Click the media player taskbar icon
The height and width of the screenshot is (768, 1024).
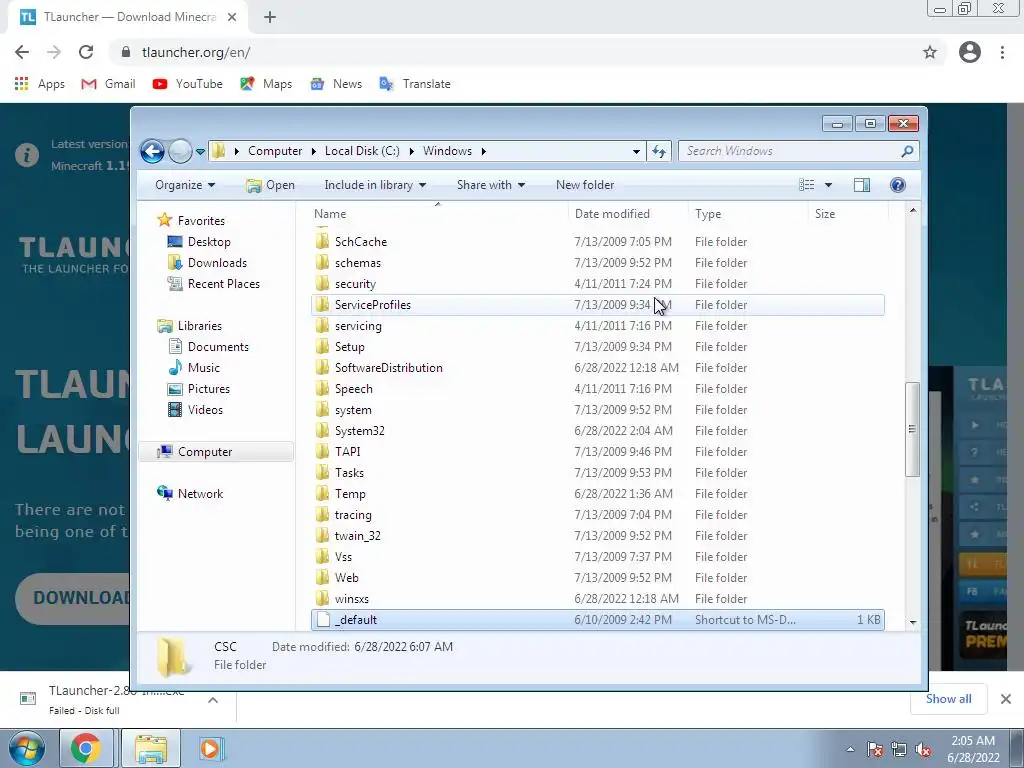[210, 748]
